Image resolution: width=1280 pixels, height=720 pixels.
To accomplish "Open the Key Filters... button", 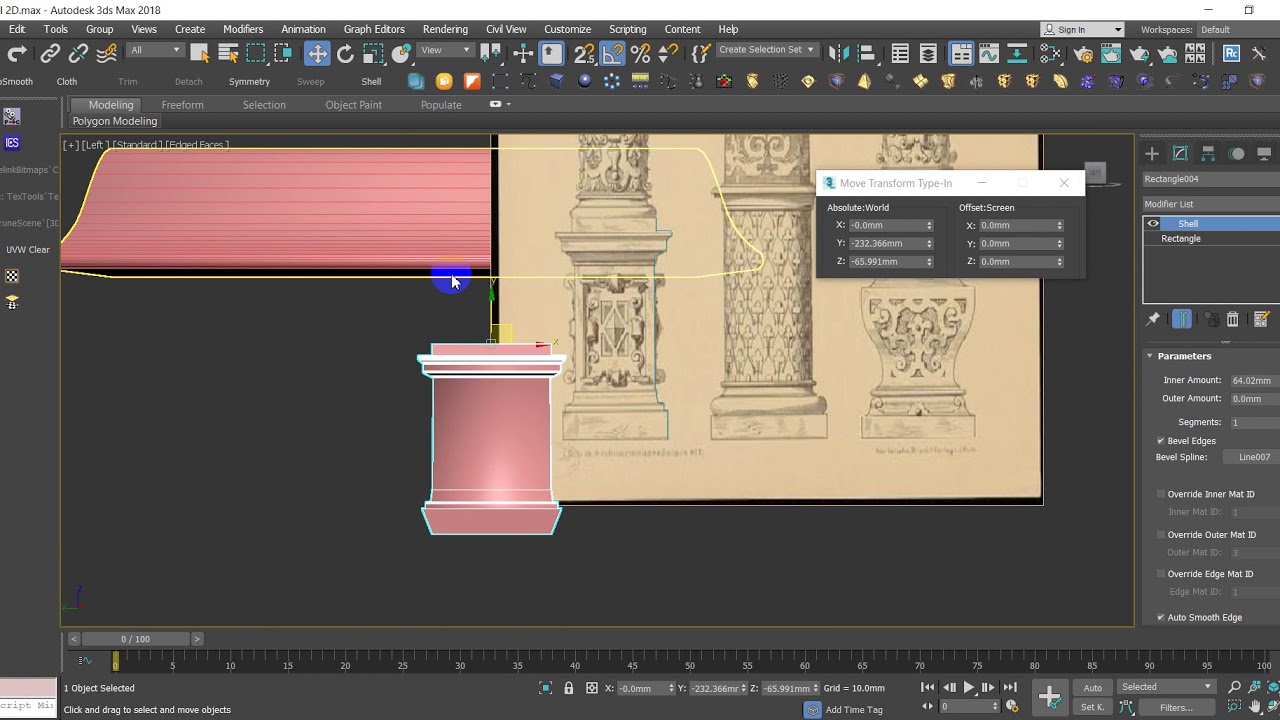I will [x=1176, y=707].
